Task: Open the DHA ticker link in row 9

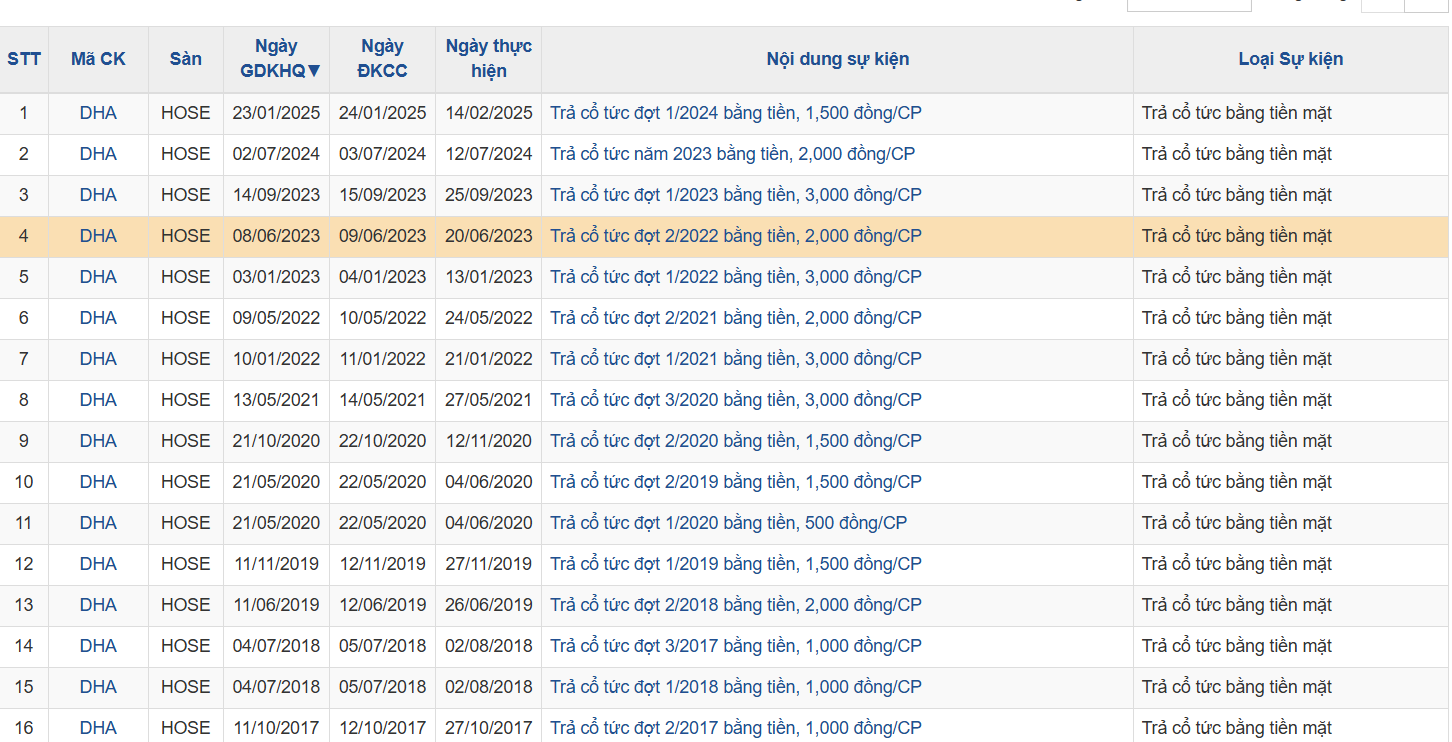Action: 98,442
